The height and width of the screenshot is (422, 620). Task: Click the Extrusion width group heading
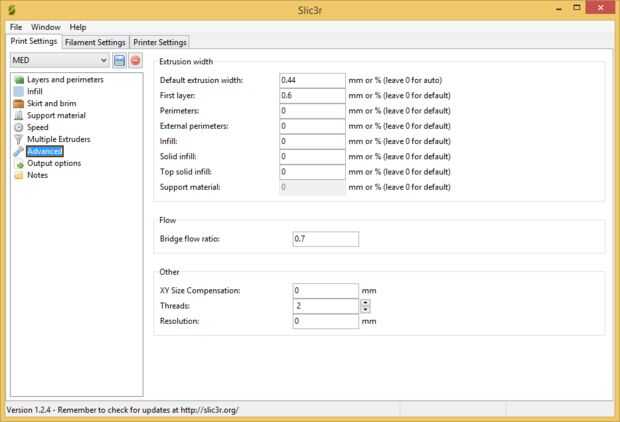point(186,62)
